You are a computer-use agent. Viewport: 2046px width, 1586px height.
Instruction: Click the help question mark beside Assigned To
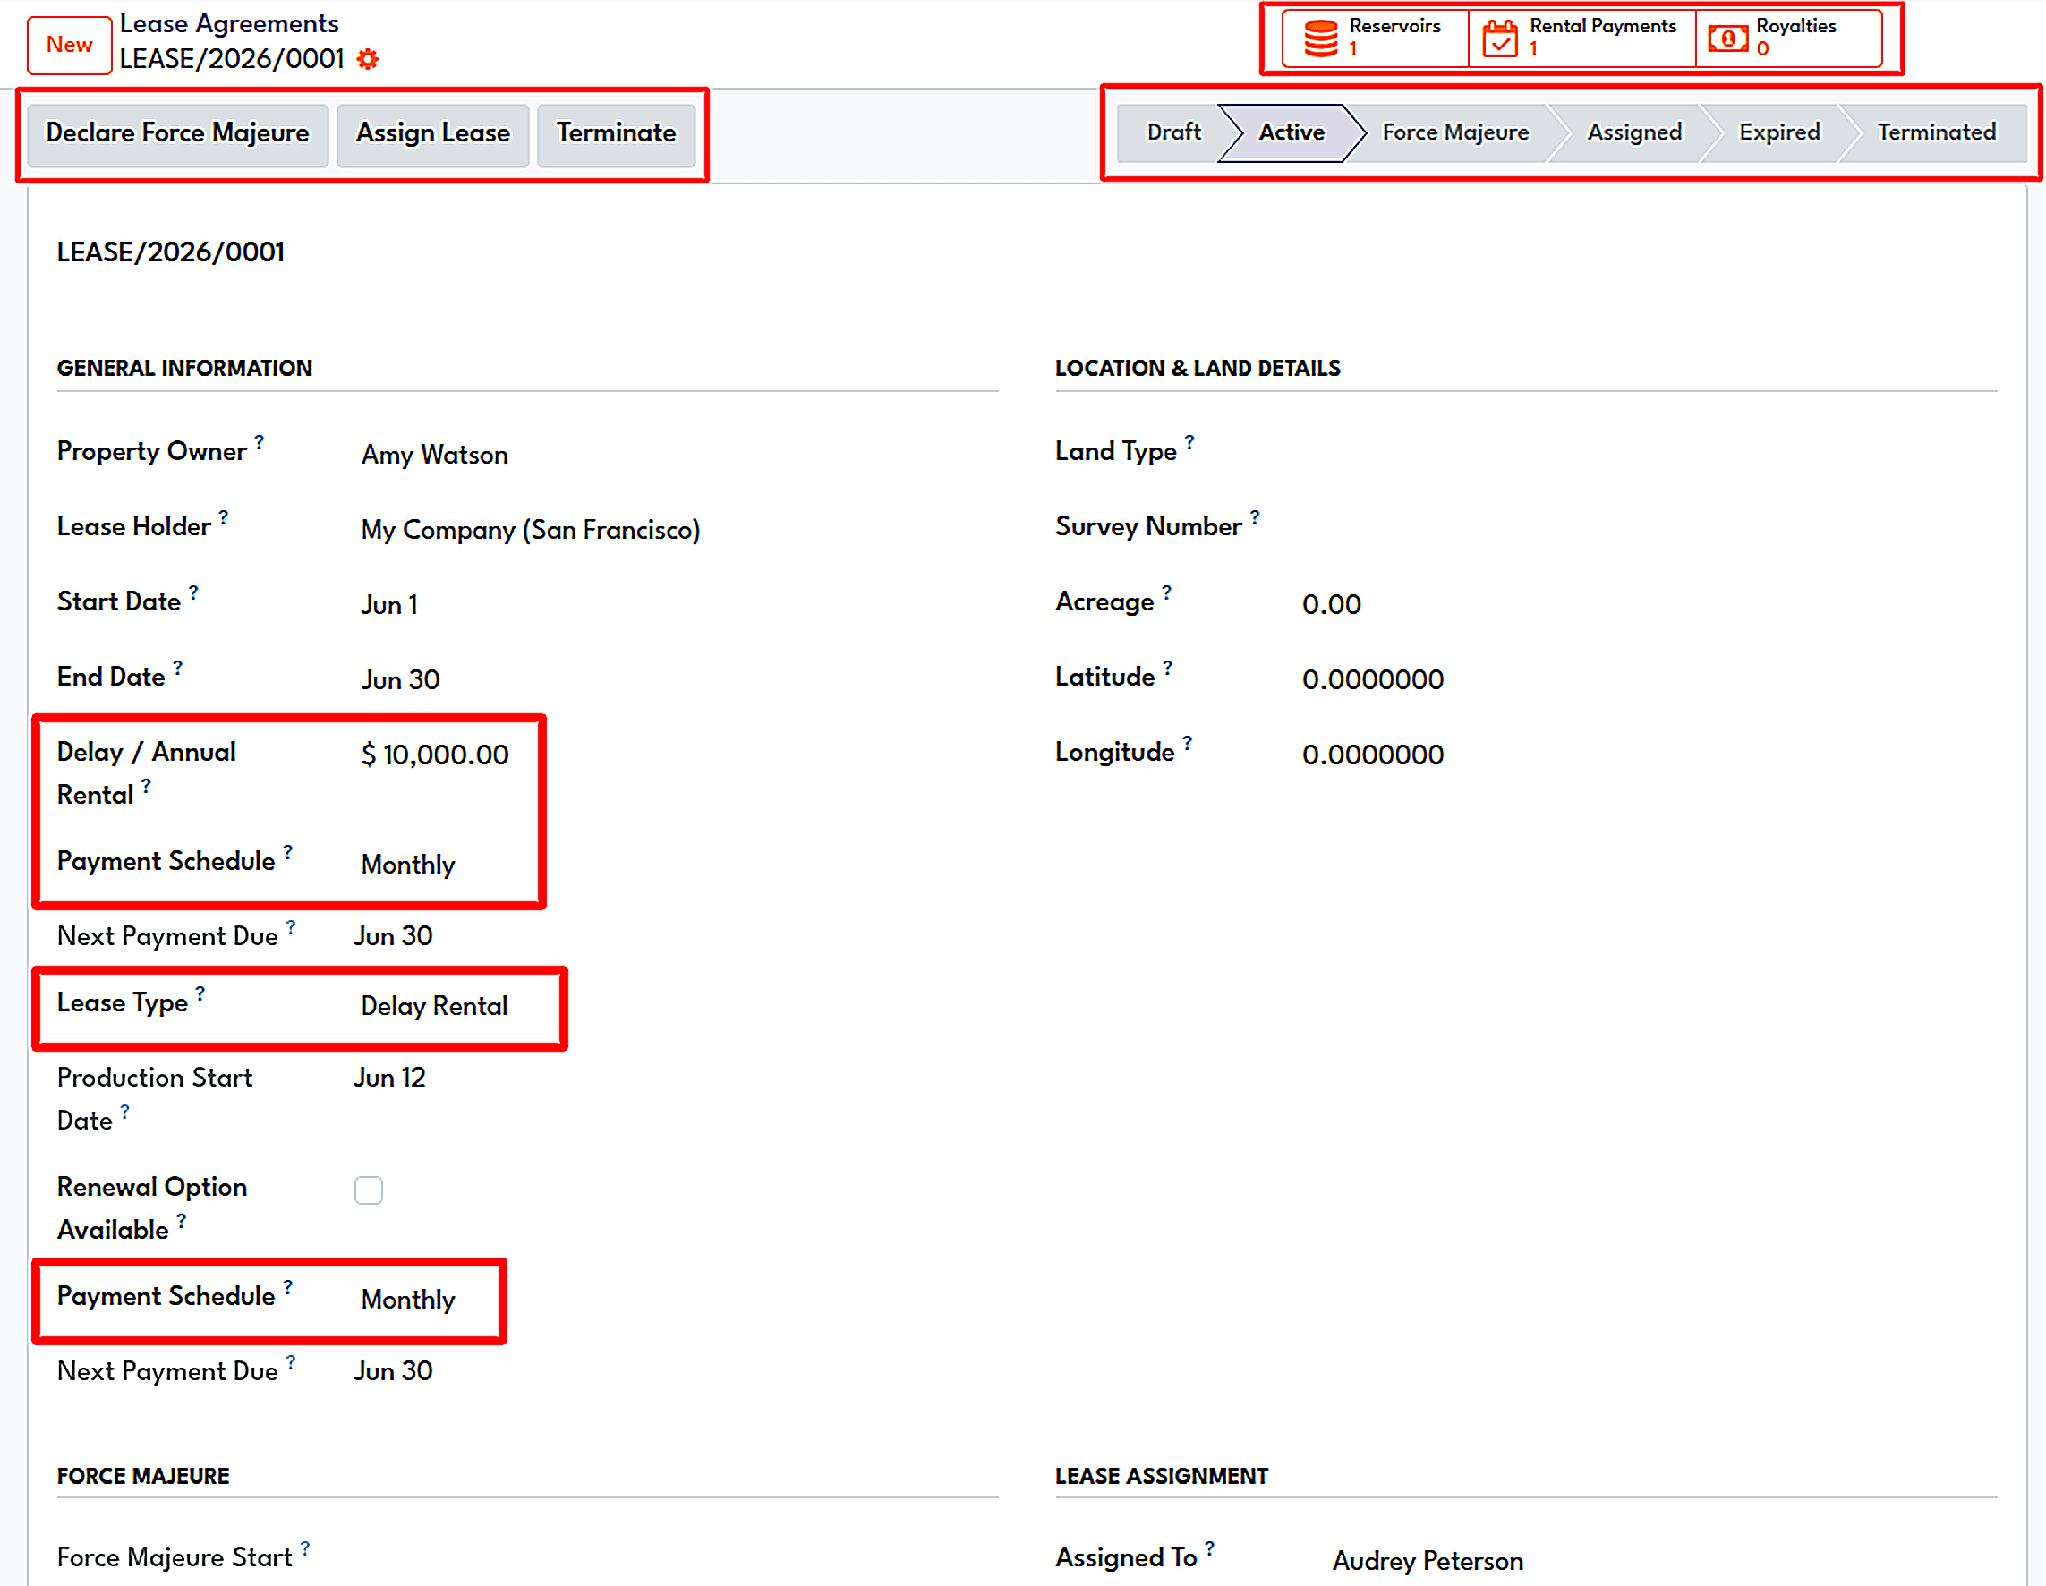[1210, 1547]
